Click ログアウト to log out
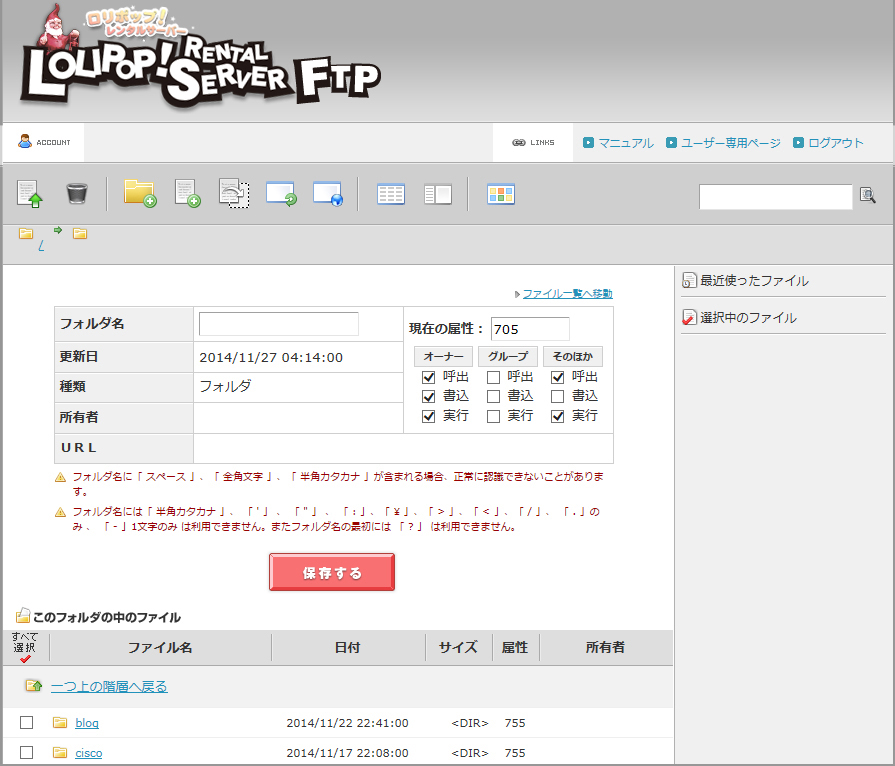Viewport: 895px width, 766px height. [x=835, y=143]
